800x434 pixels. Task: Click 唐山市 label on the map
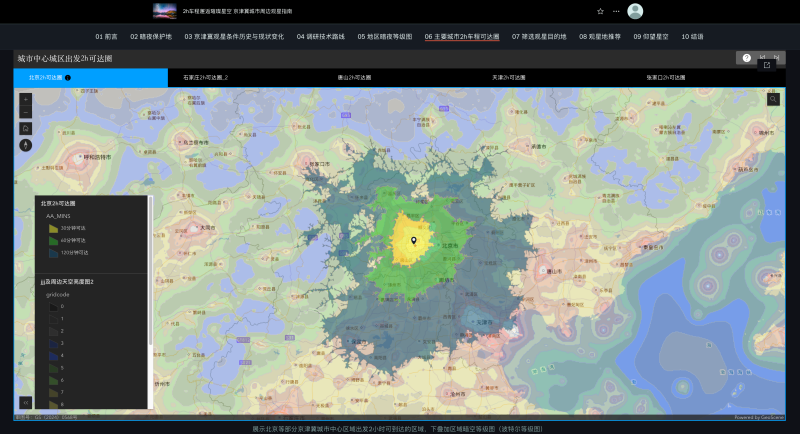coord(555,271)
